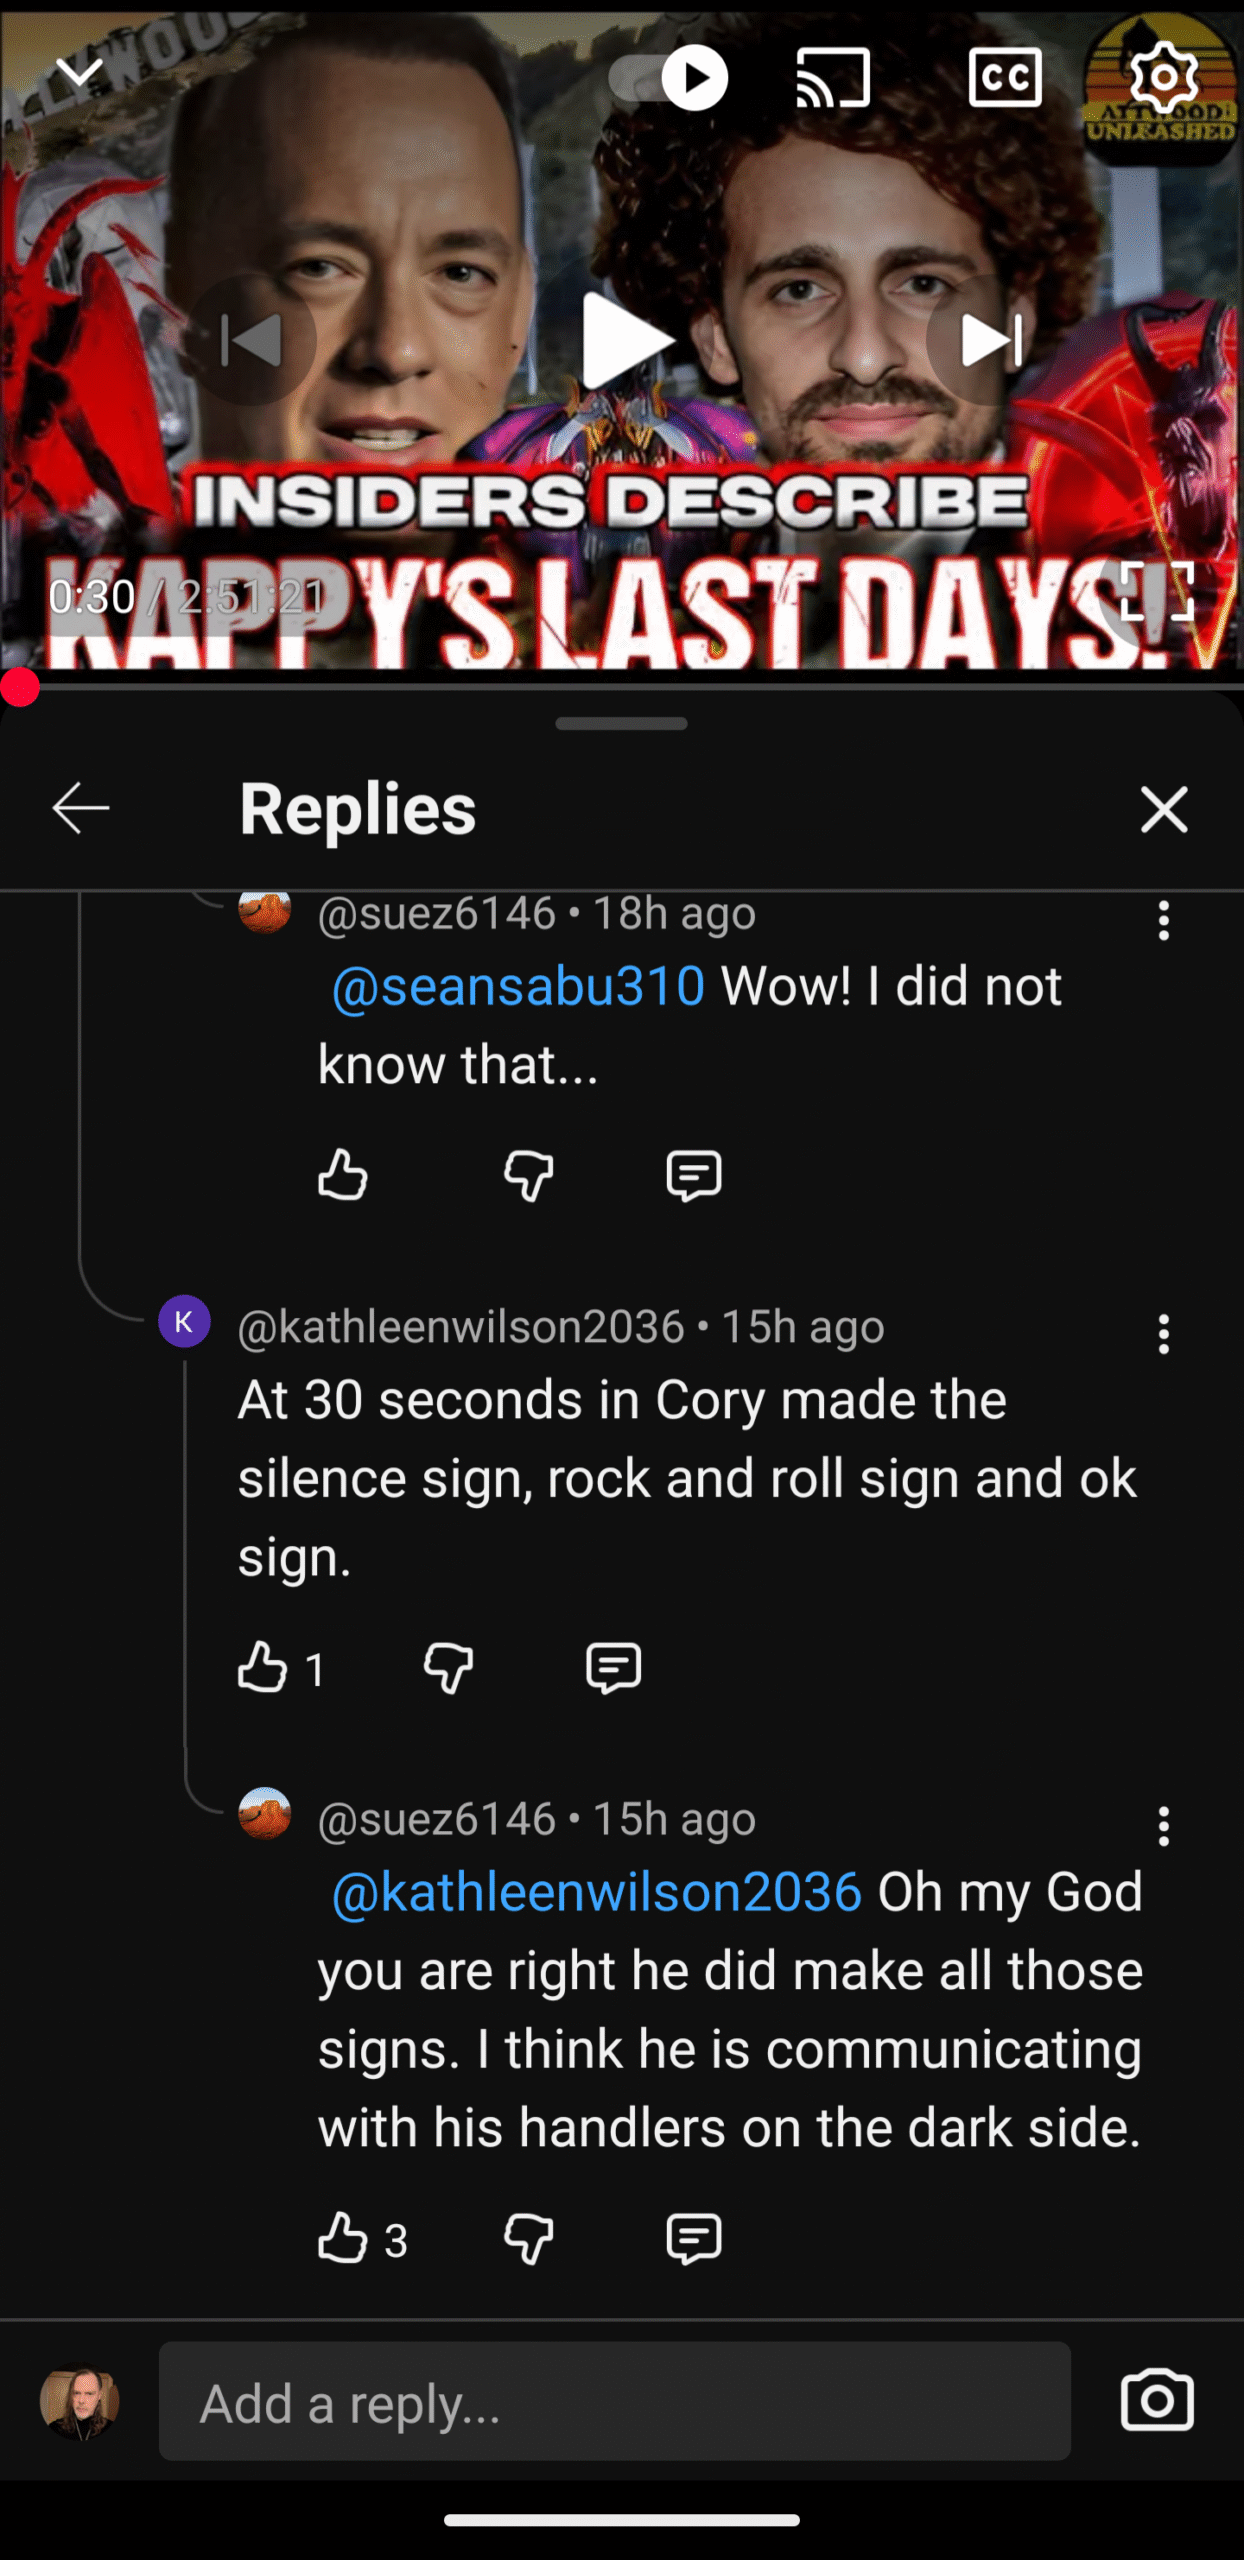Like the "Wow! I did not know that" reply
Image resolution: width=1244 pixels, height=2560 pixels.
pos(342,1174)
